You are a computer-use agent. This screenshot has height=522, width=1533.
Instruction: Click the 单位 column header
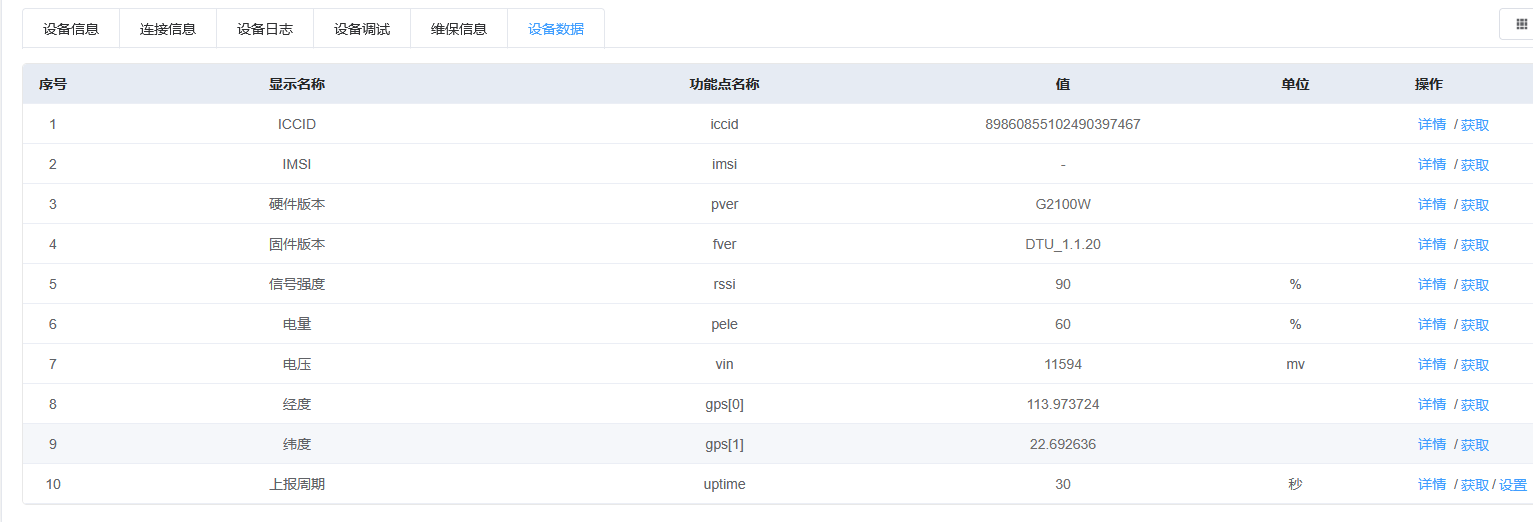click(x=1295, y=84)
